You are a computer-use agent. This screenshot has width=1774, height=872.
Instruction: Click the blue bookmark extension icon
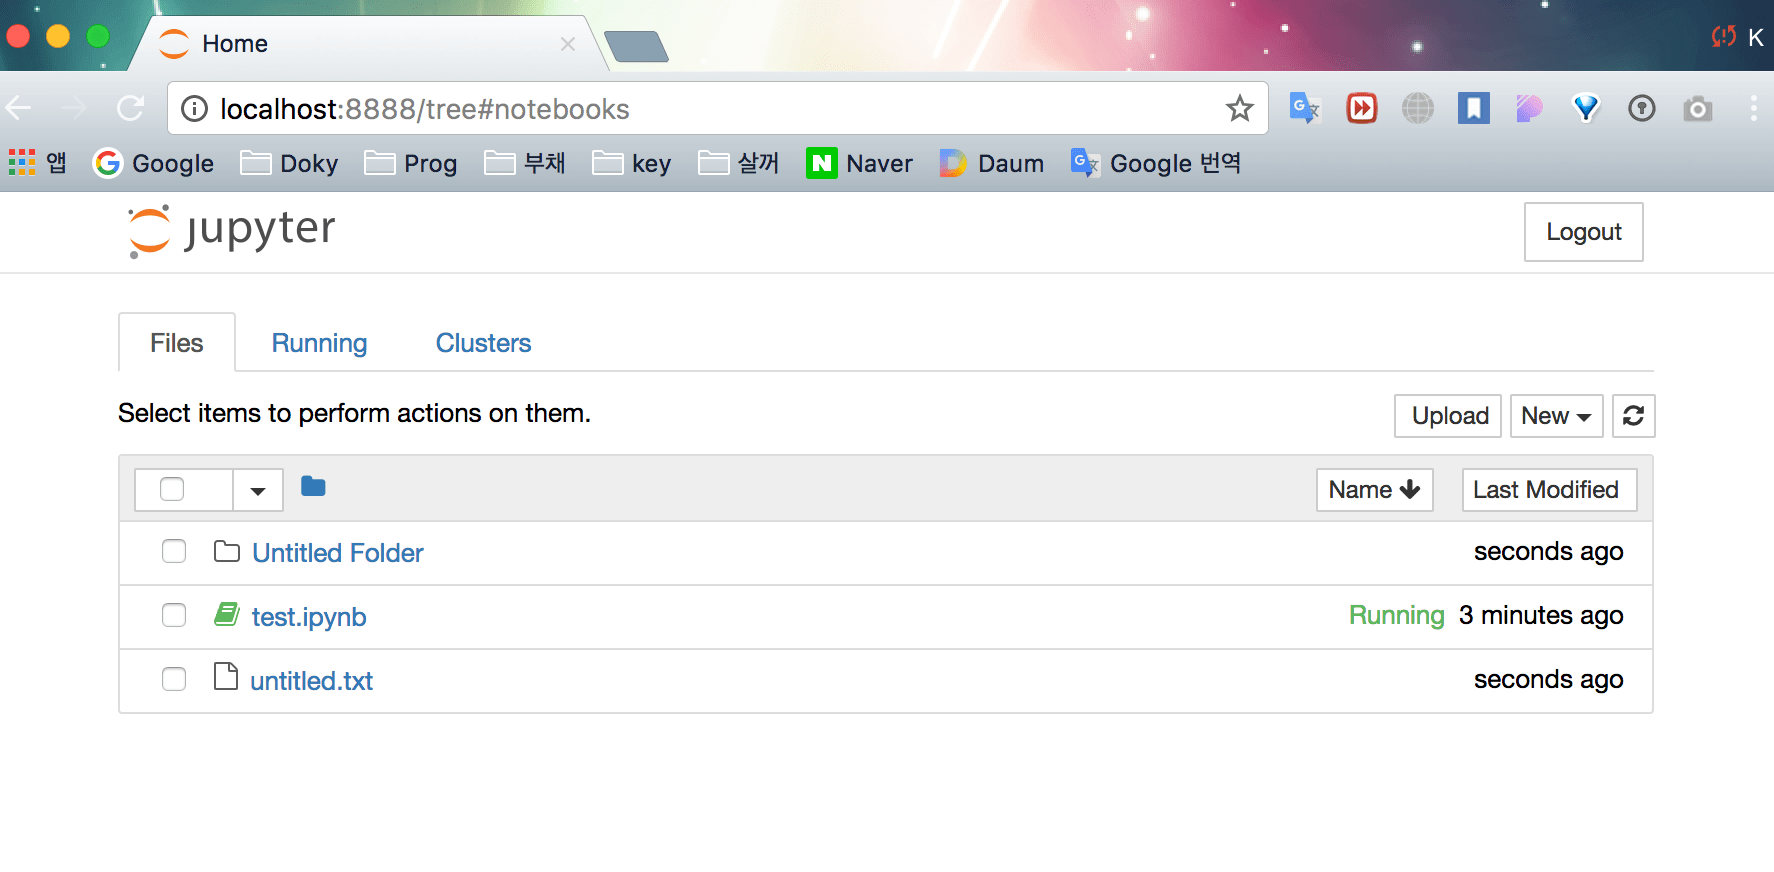pyautogui.click(x=1474, y=108)
